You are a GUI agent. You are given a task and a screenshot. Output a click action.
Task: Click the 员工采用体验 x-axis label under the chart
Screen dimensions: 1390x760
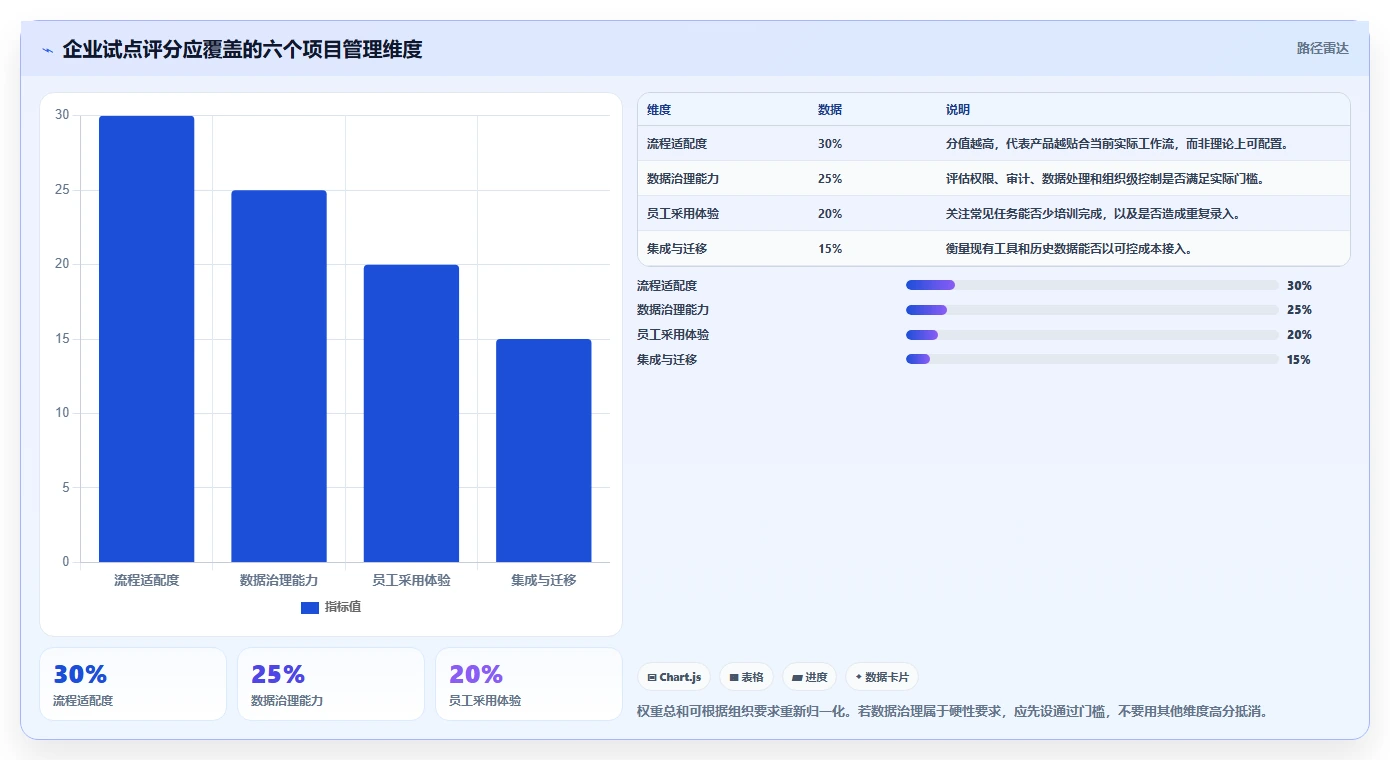tap(411, 580)
